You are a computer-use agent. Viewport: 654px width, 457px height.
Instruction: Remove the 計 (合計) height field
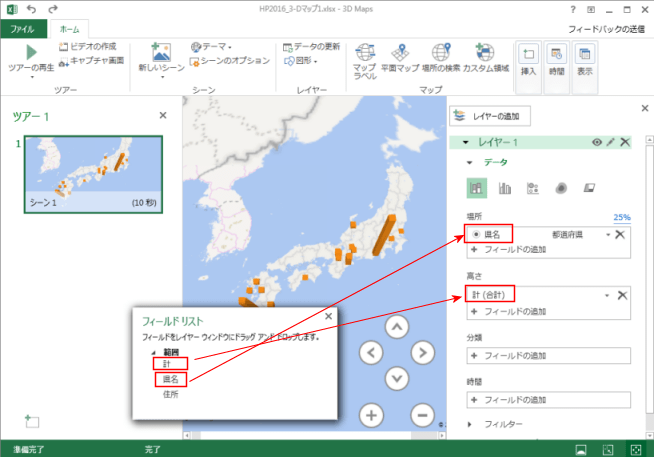click(622, 295)
